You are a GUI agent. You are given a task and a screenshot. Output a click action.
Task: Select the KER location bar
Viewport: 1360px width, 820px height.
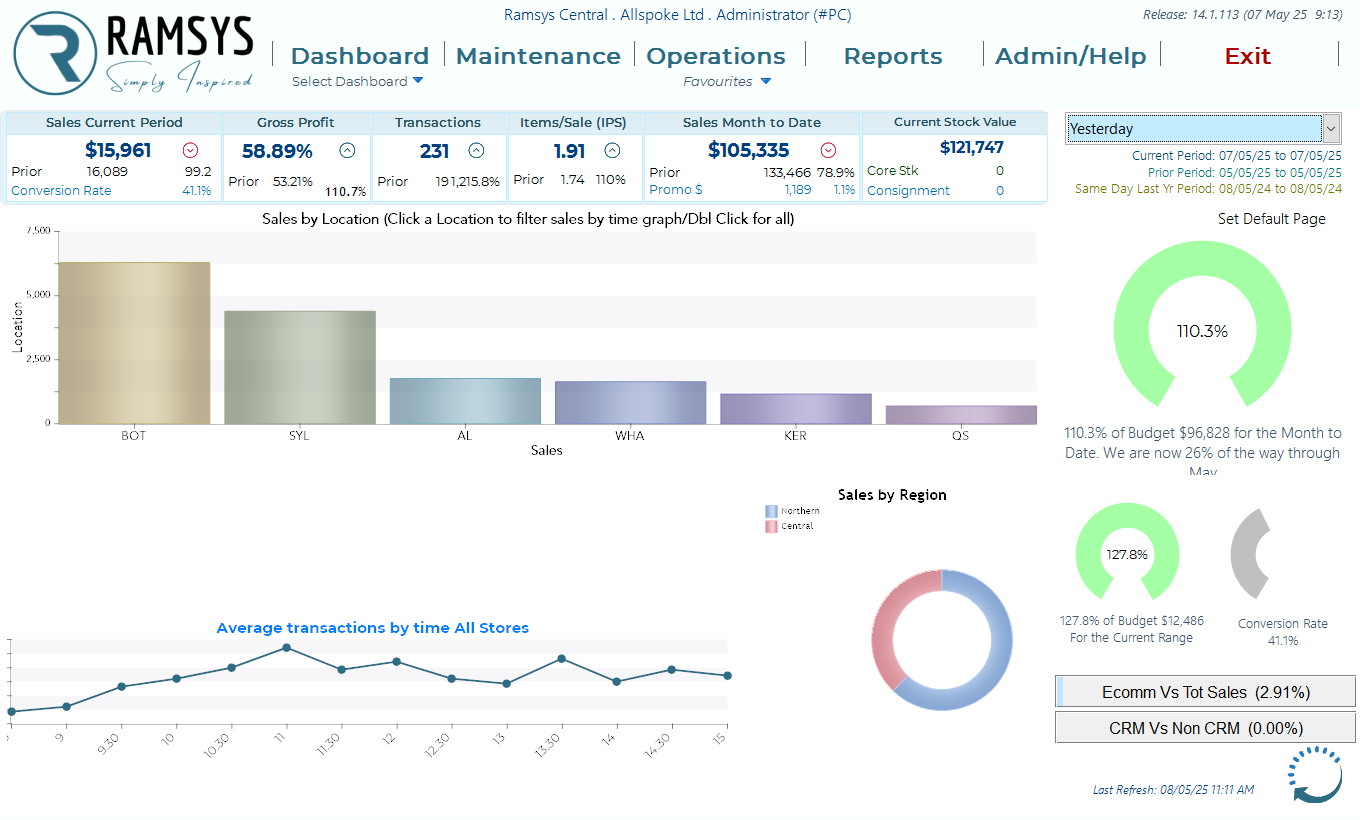click(x=796, y=409)
